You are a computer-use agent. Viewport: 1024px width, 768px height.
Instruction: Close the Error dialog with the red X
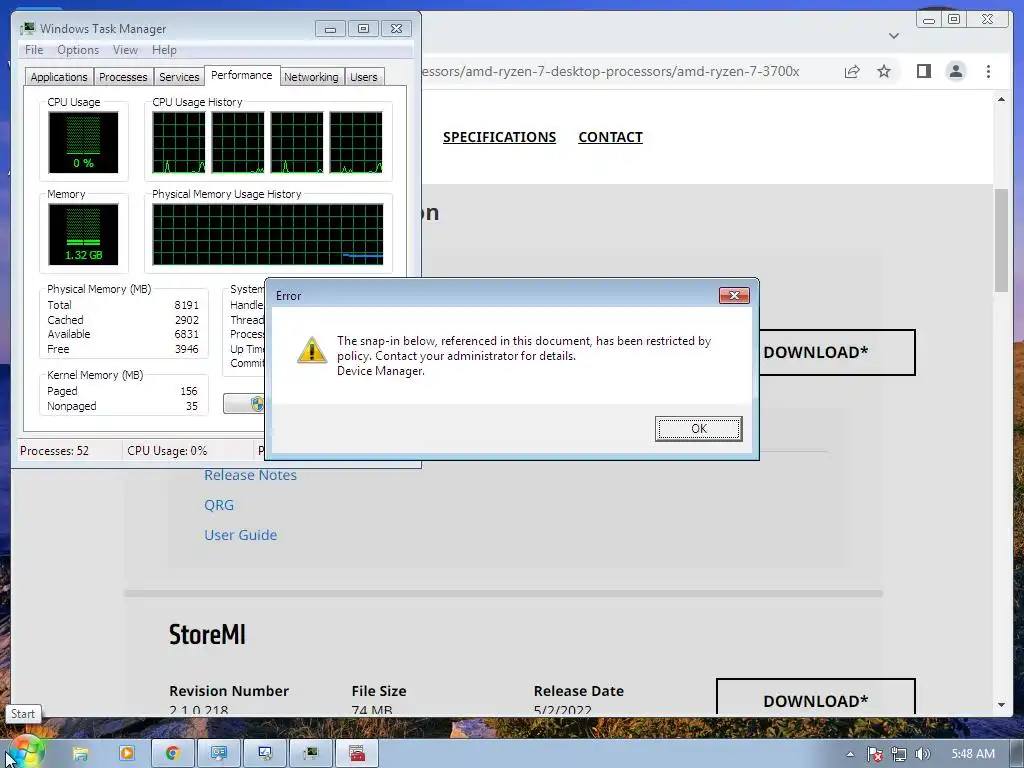click(x=734, y=296)
